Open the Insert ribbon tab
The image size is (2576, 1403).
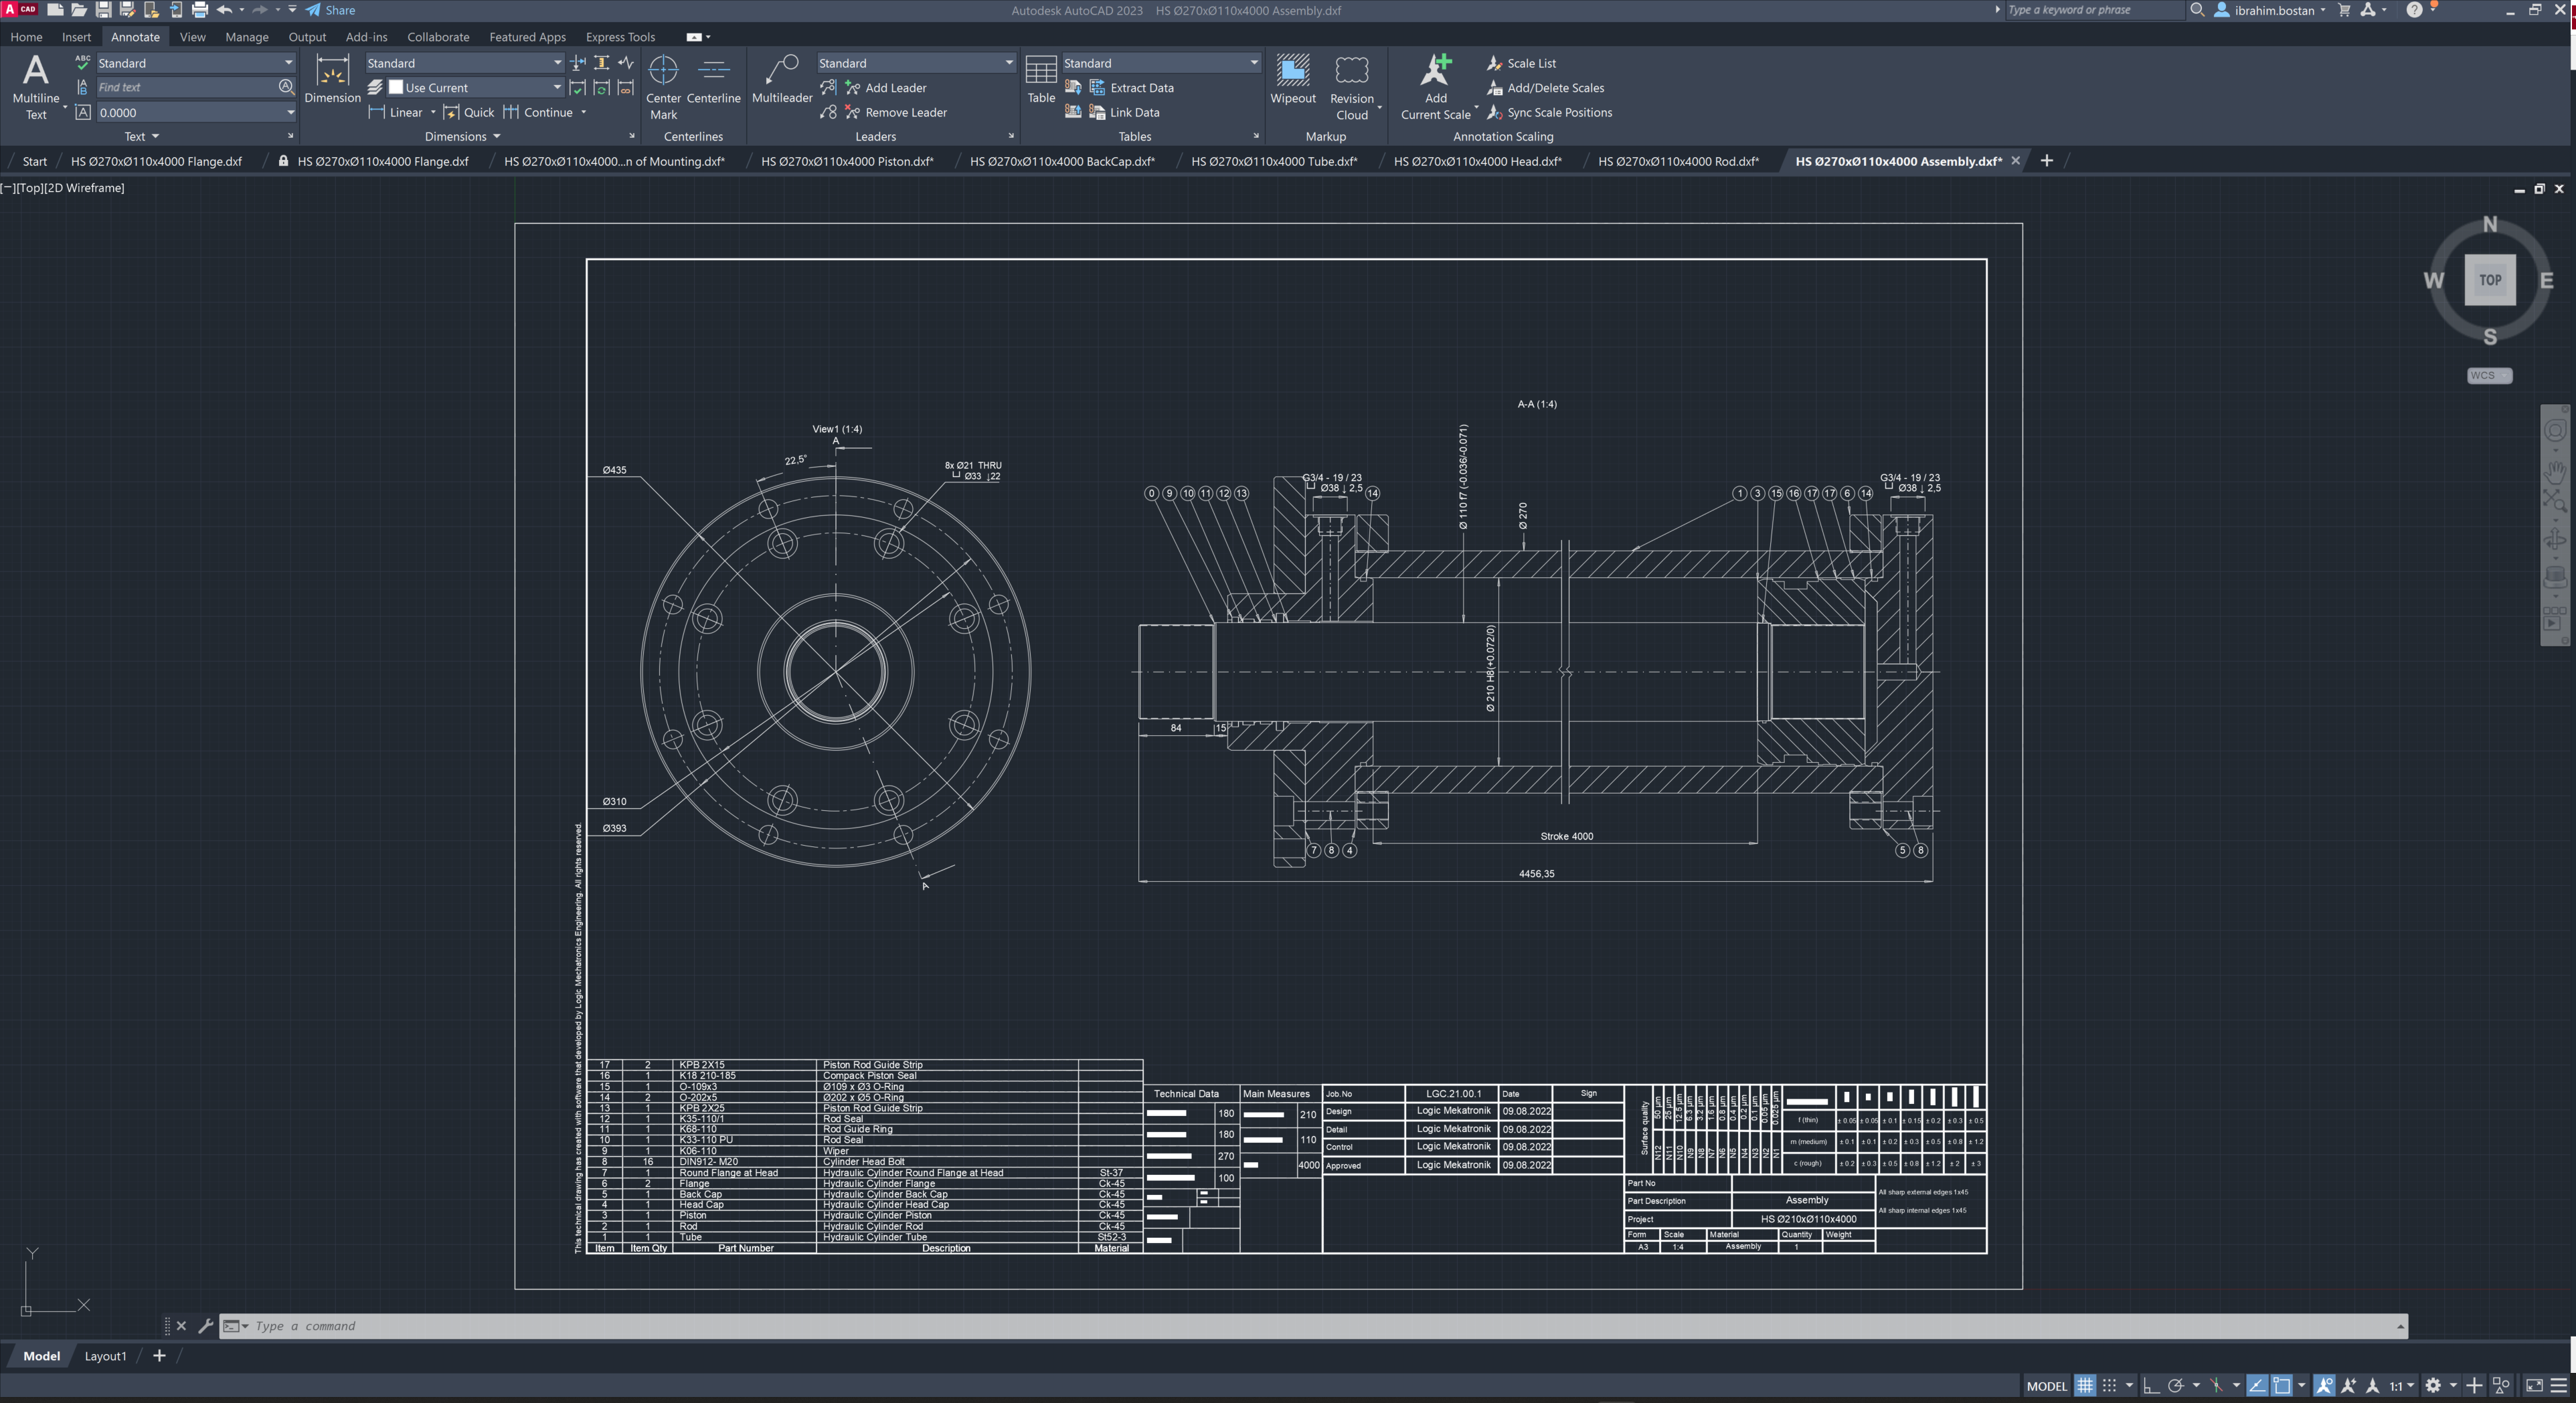(x=76, y=37)
